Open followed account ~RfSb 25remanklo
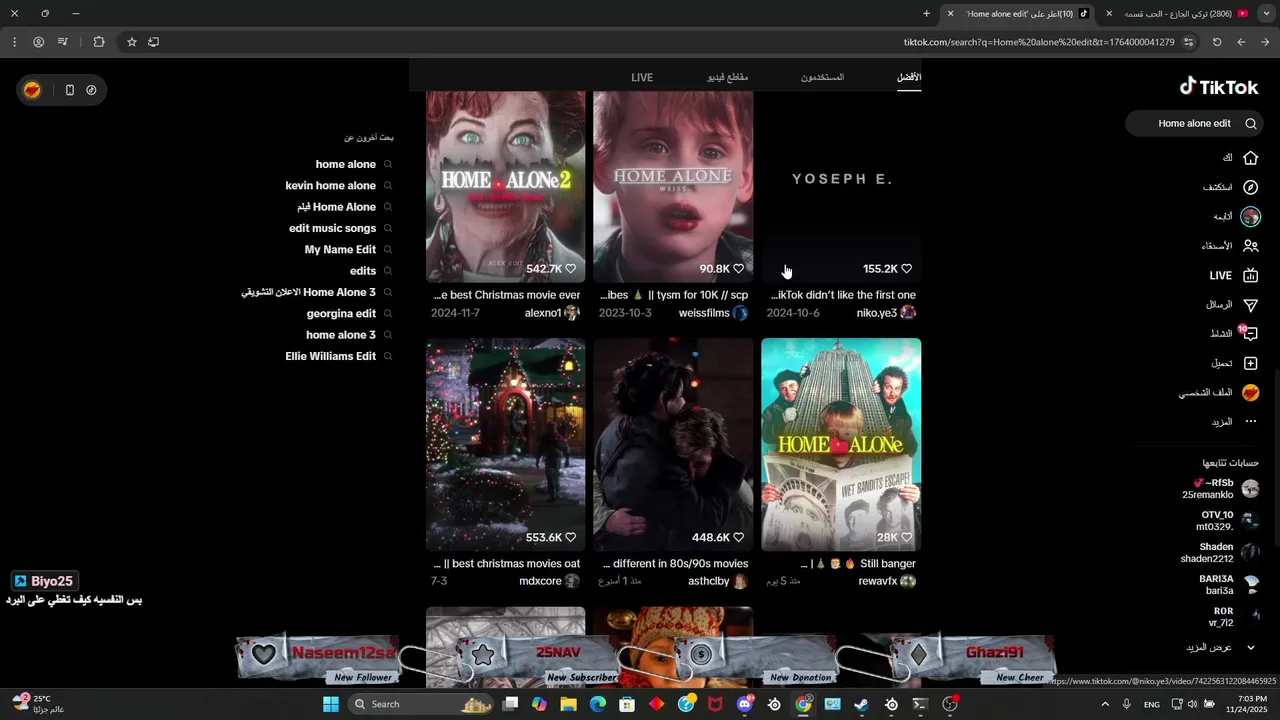 point(1221,489)
